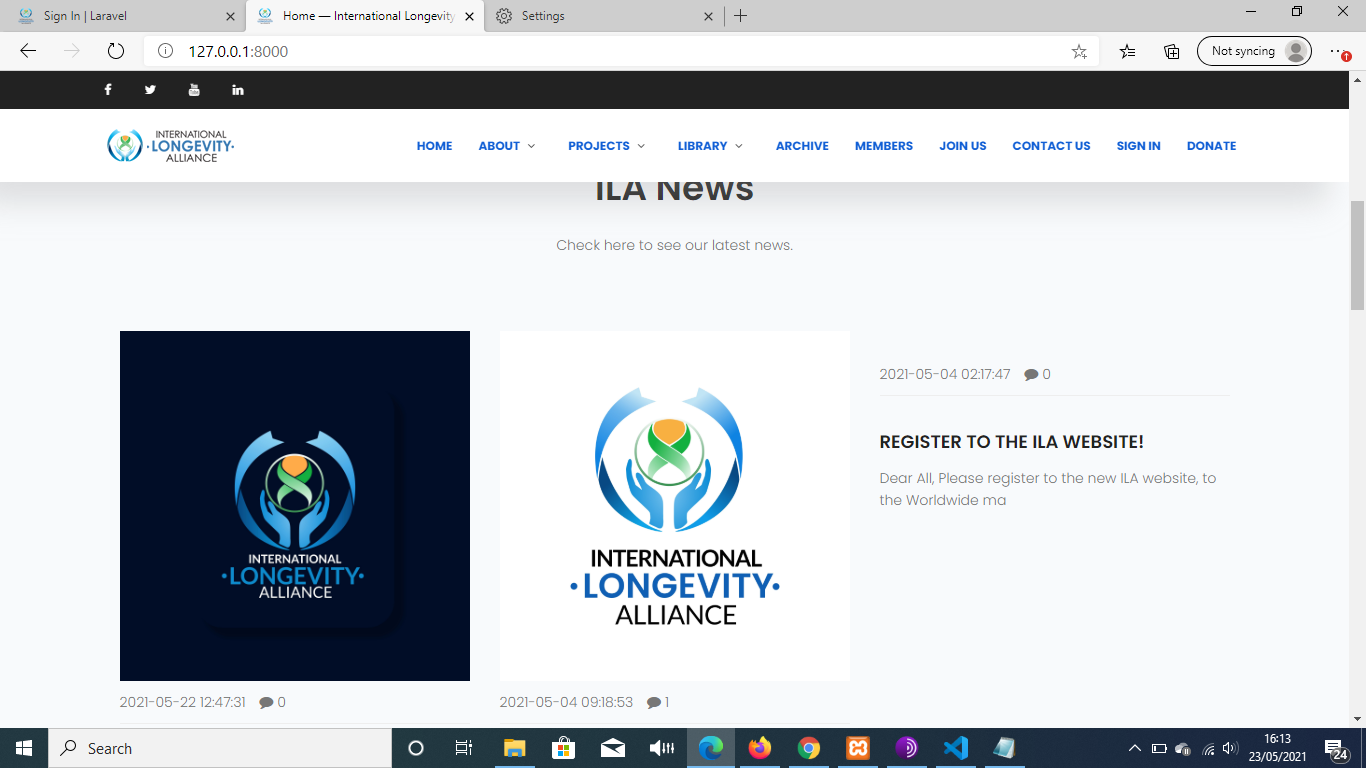1366x768 pixels.
Task: Open the dark-background ILA logo news thumbnail
Action: pyautogui.click(x=295, y=506)
